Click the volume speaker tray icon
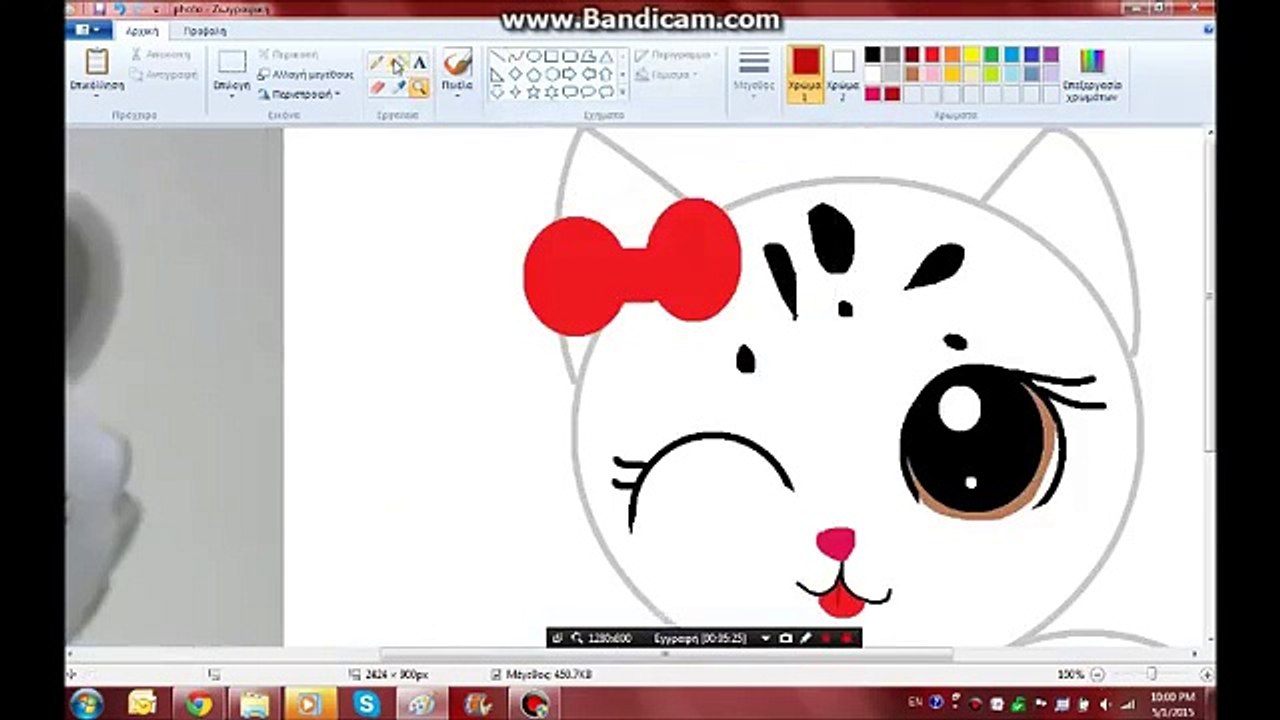Viewport: 1280px width, 720px height. (x=1106, y=703)
